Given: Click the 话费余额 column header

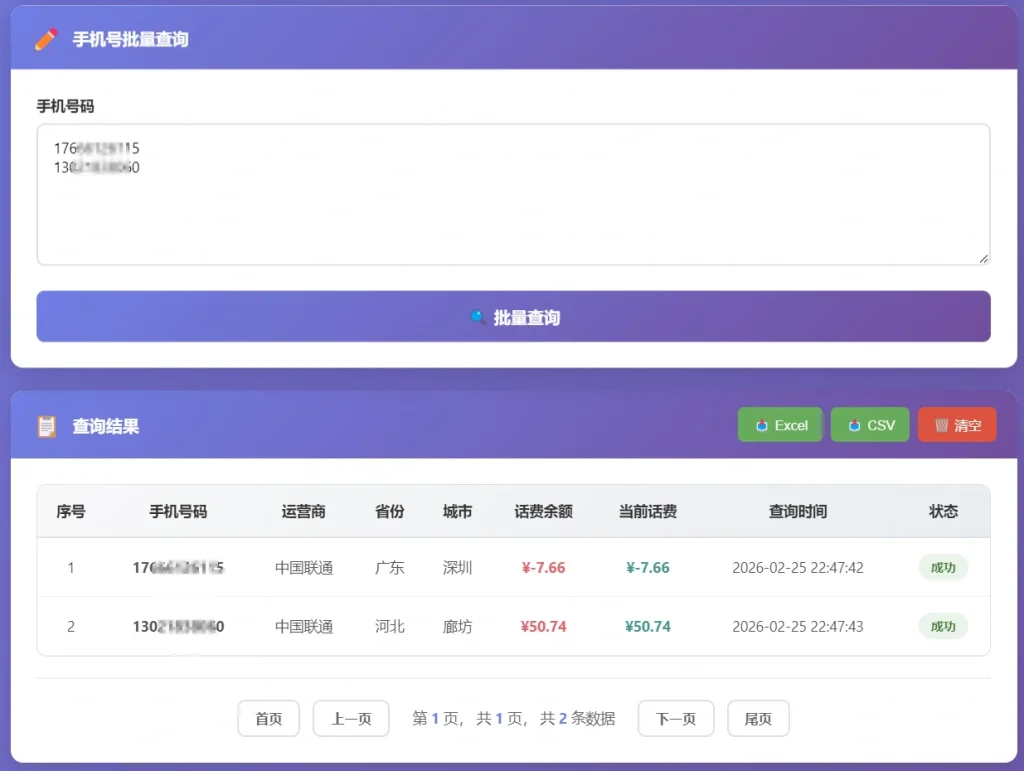Looking at the screenshot, I should point(543,511).
